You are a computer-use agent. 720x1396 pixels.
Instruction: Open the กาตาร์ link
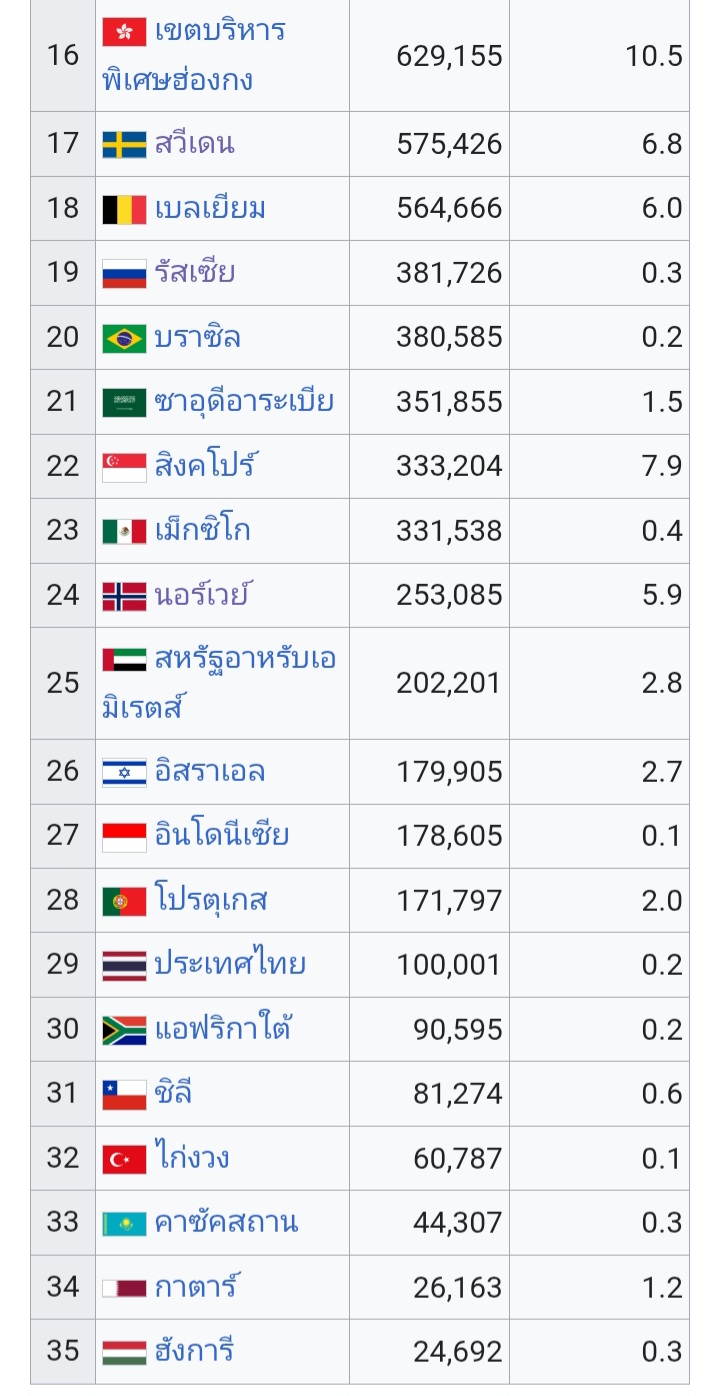point(197,1286)
